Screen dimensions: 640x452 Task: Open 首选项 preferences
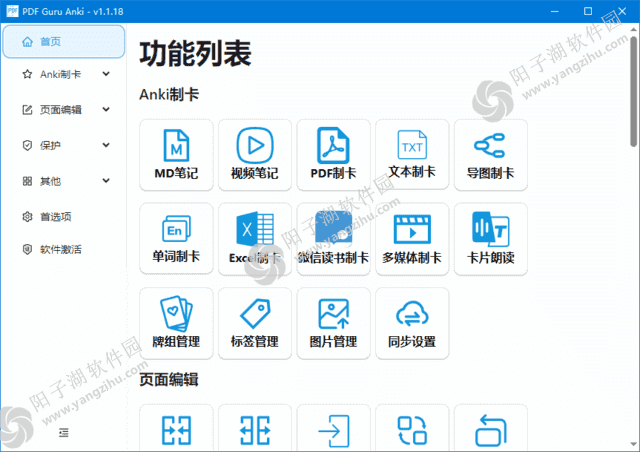pos(64,216)
